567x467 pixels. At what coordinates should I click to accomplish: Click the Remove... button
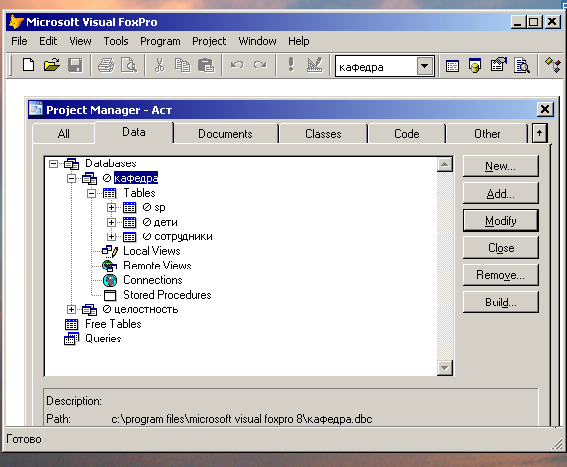pyautogui.click(x=500, y=275)
